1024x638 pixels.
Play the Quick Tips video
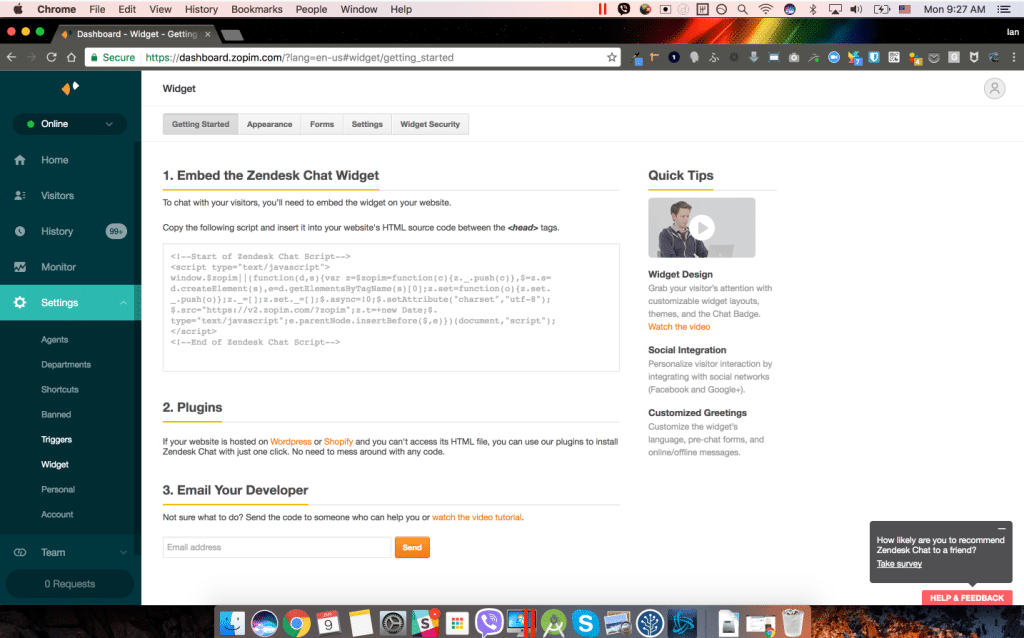click(x=702, y=227)
